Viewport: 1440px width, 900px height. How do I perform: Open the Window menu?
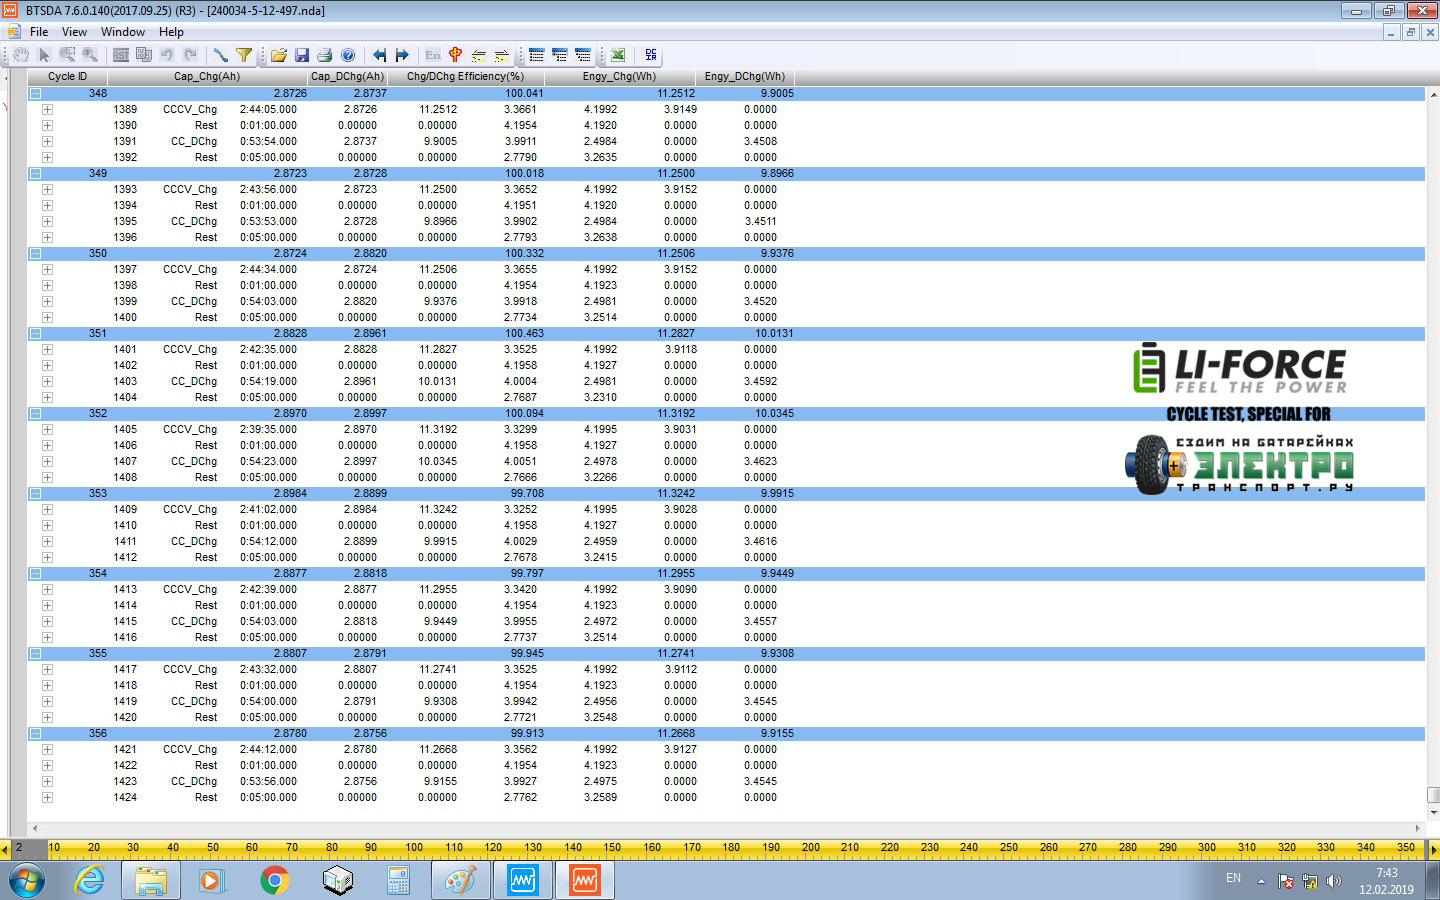point(123,32)
